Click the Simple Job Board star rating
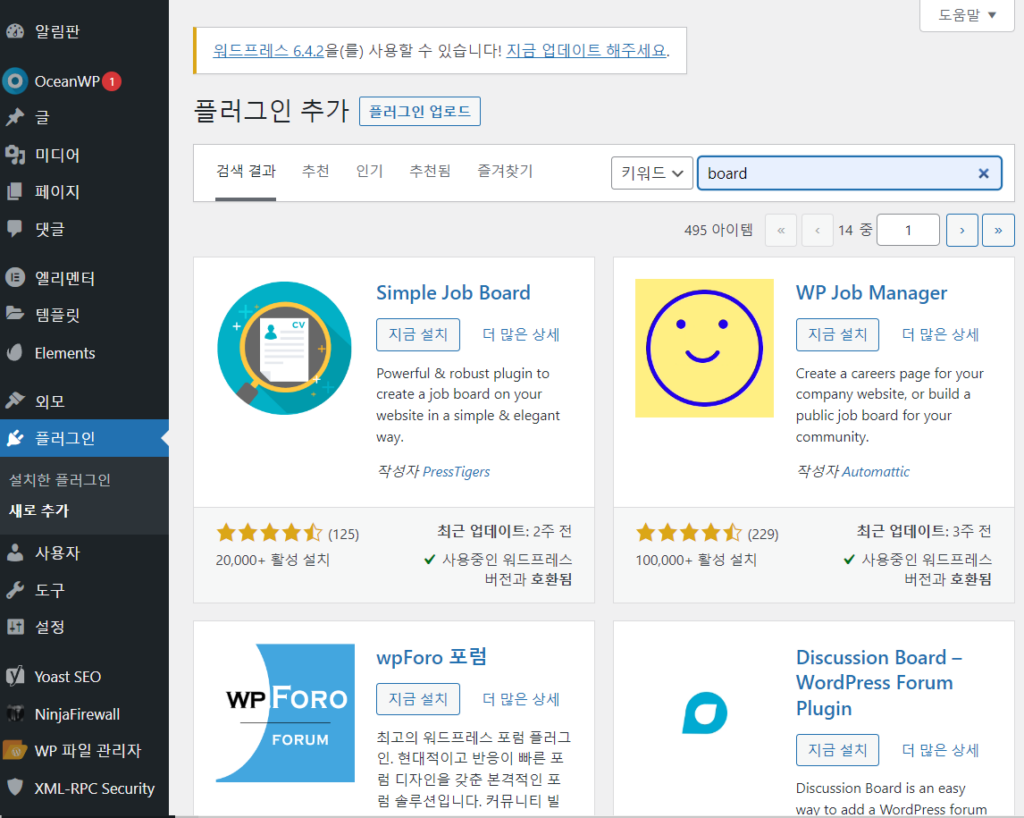This screenshot has width=1024, height=818. tap(269, 533)
